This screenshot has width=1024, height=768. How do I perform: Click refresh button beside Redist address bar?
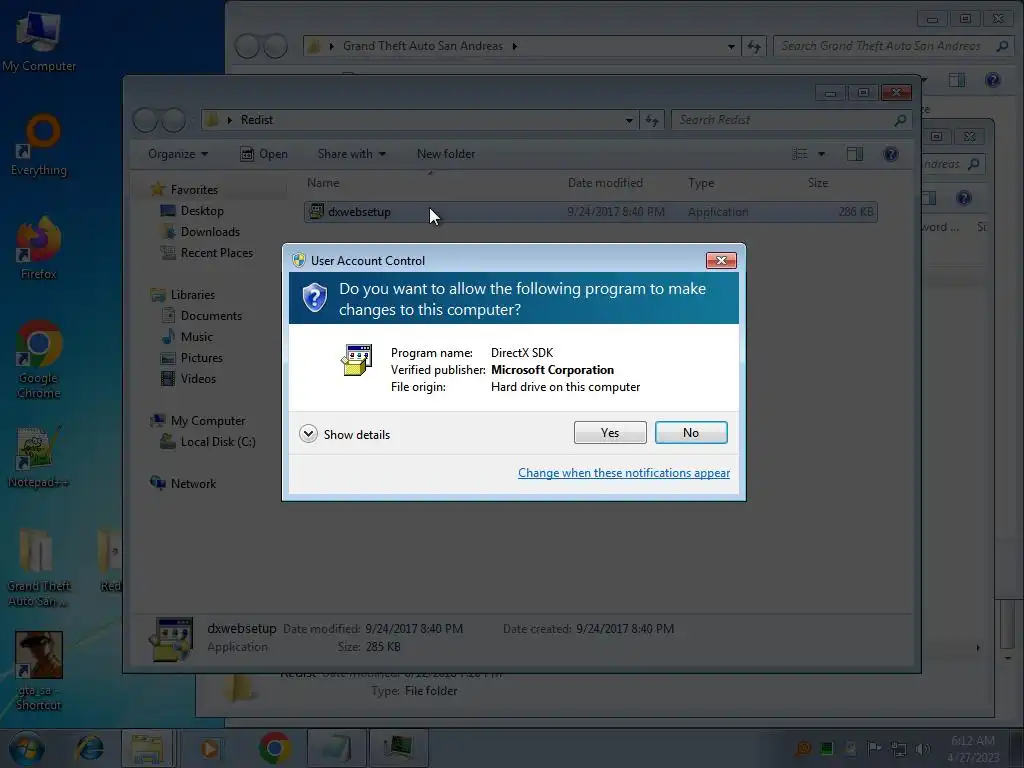coord(652,120)
